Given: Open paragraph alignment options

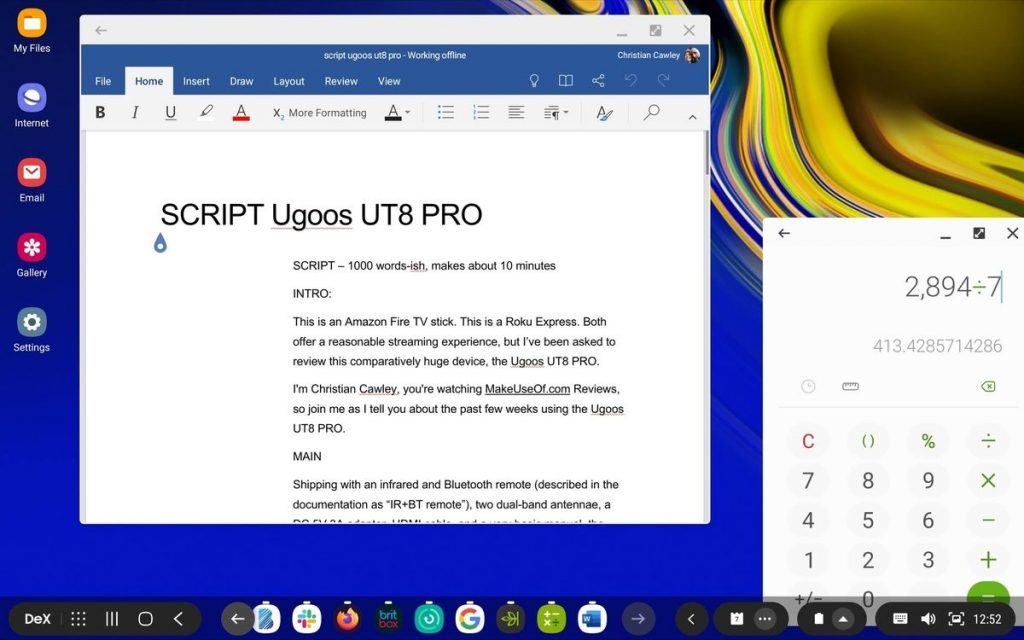Looking at the screenshot, I should (516, 112).
